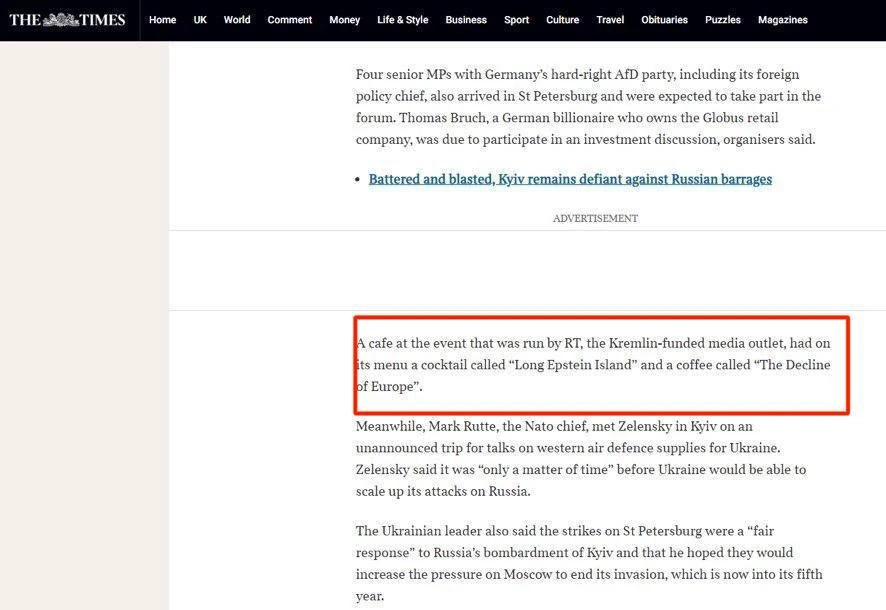Click The Times logo
886x610 pixels.
[67, 20]
